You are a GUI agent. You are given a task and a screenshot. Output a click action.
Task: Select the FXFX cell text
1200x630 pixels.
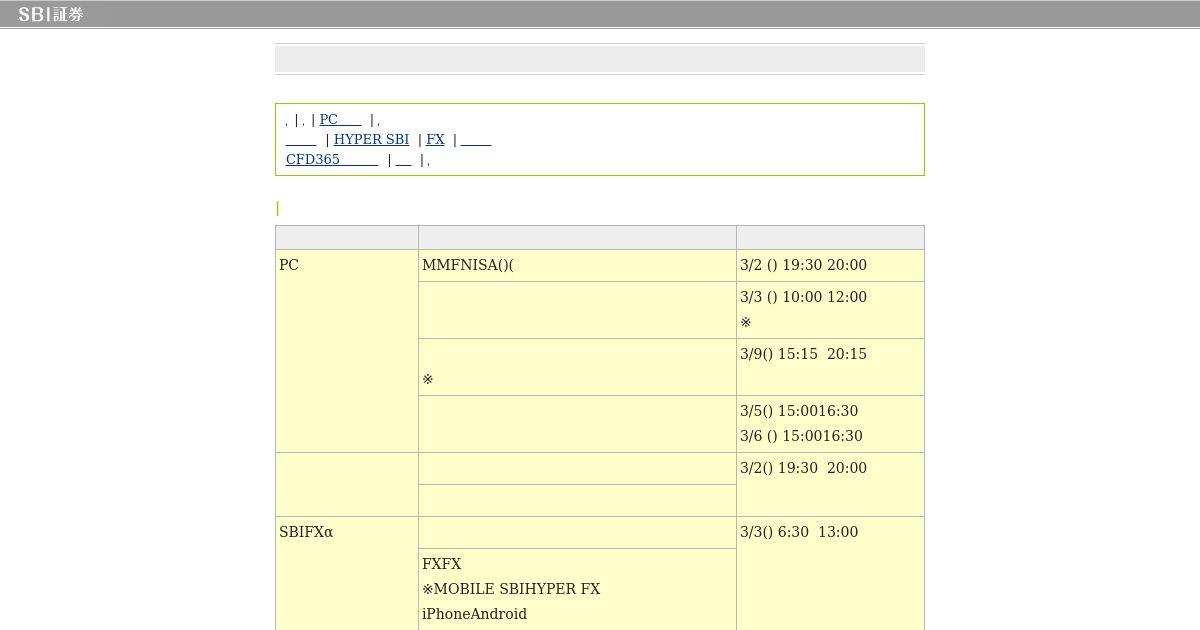(x=442, y=564)
